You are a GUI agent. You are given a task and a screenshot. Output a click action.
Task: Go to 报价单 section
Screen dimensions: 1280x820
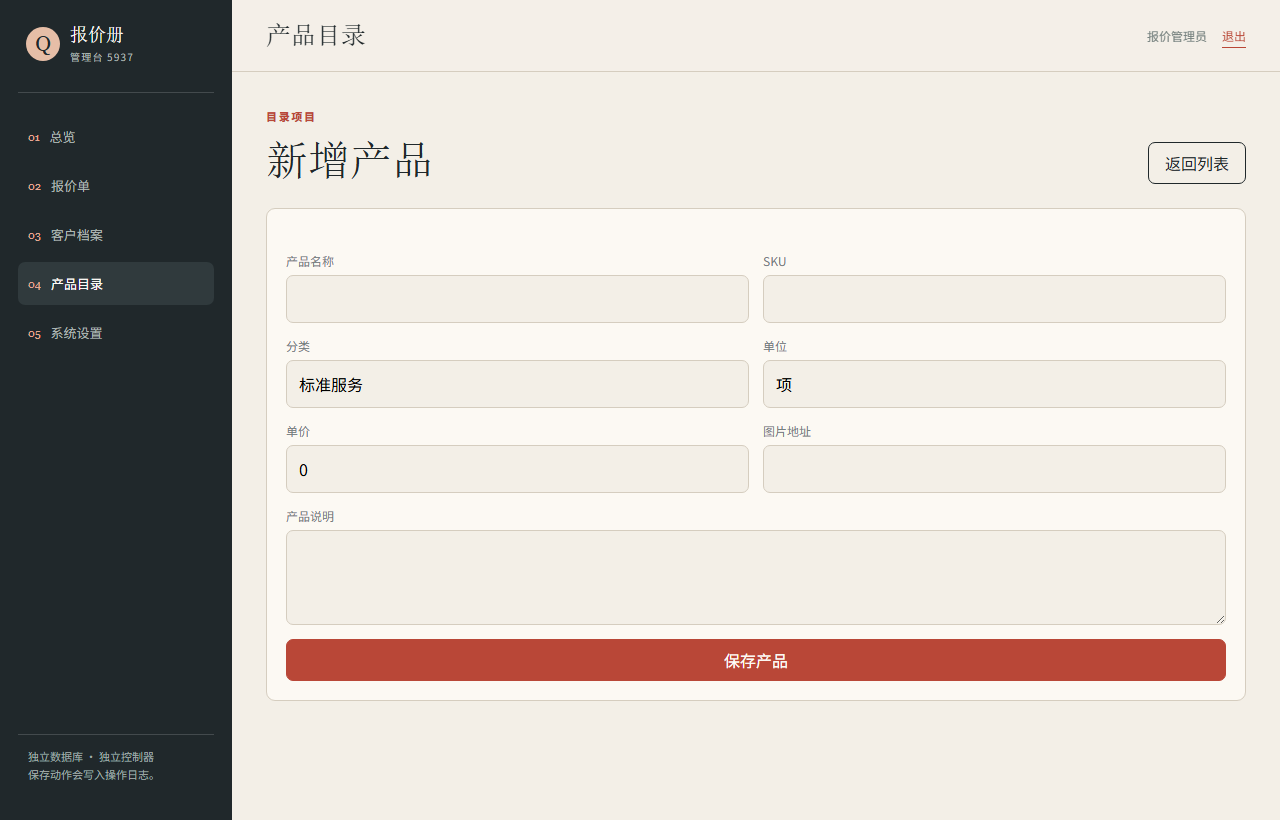(116, 186)
